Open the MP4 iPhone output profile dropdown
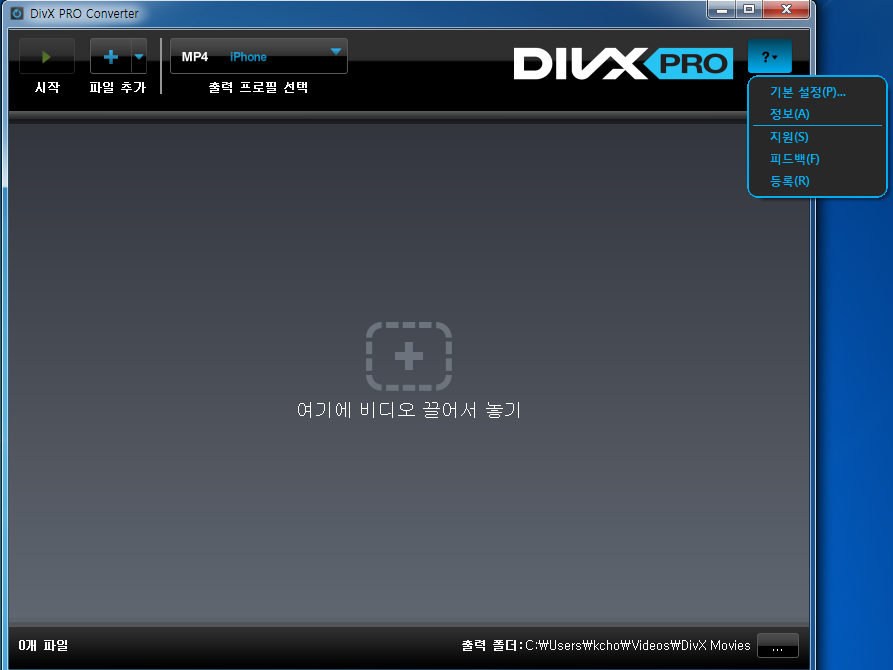The image size is (893, 670). point(259,56)
